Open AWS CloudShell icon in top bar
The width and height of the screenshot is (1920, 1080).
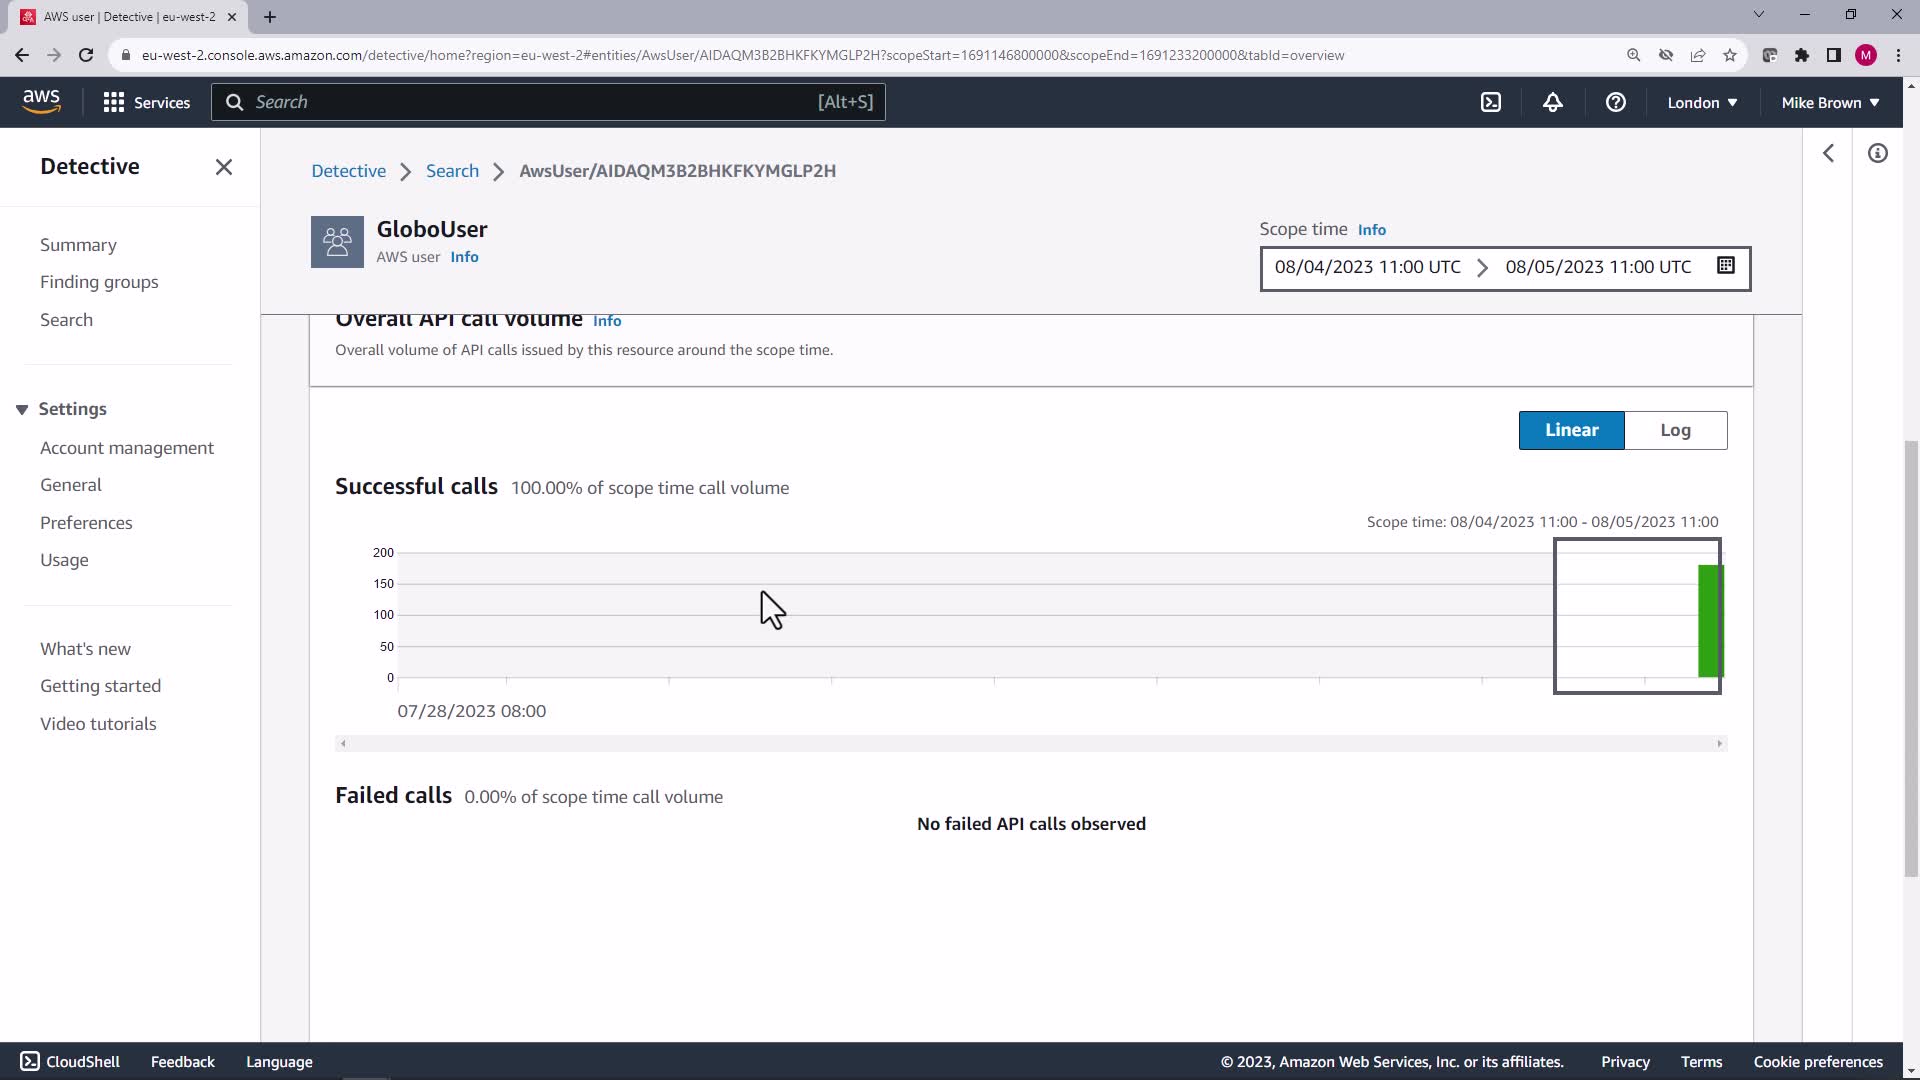(1491, 102)
